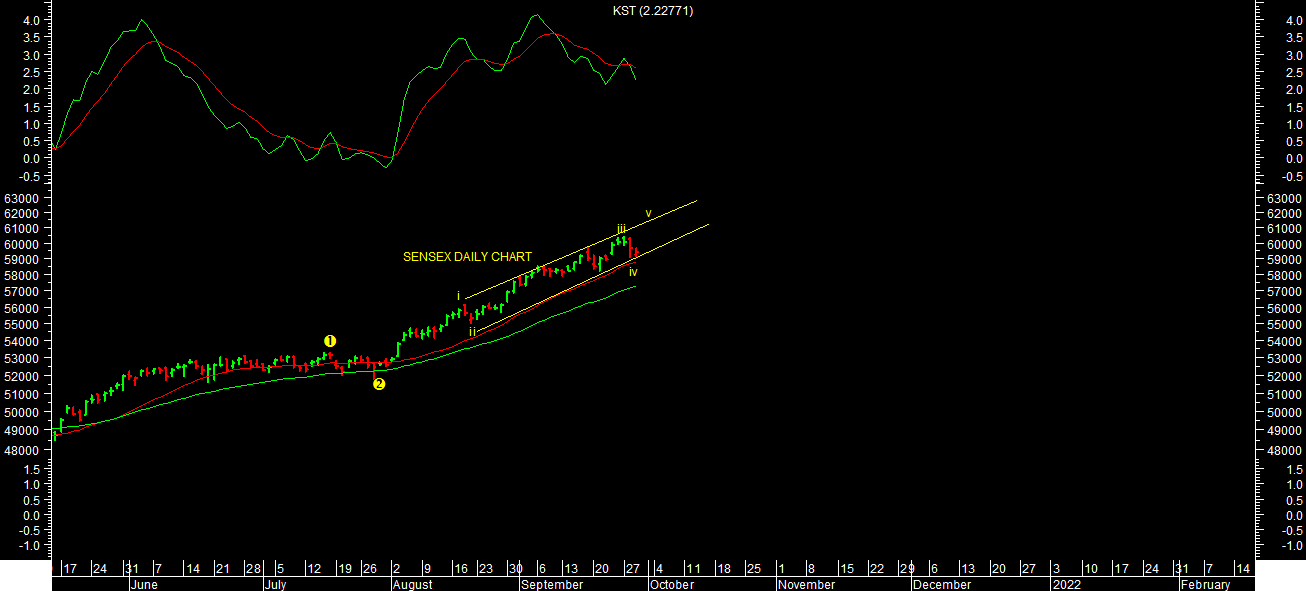Click the KST (2.22771) indicator title

[x=653, y=11]
